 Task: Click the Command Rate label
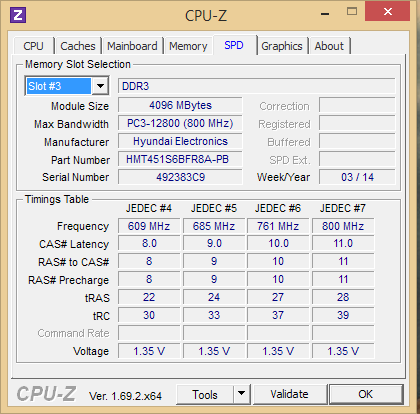(x=73, y=333)
